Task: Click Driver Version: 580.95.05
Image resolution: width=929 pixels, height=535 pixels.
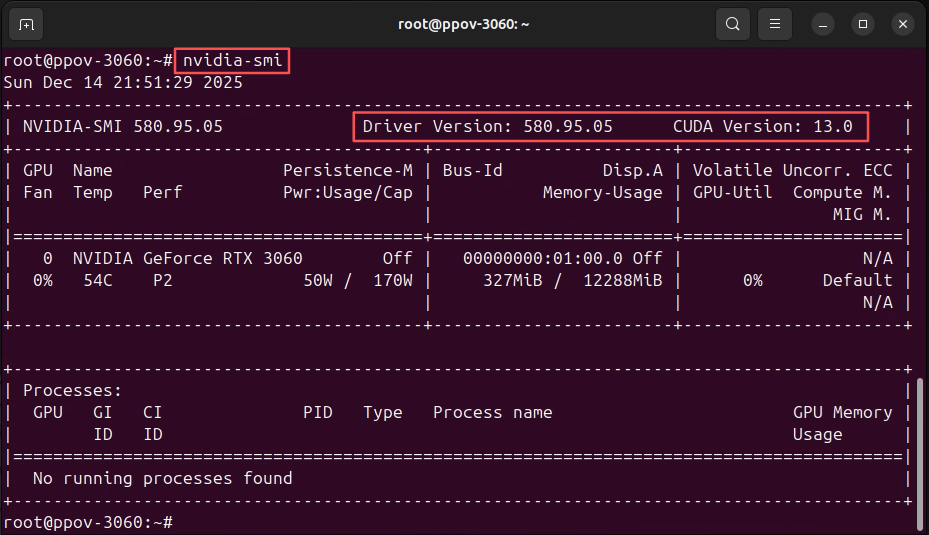Action: click(488, 126)
